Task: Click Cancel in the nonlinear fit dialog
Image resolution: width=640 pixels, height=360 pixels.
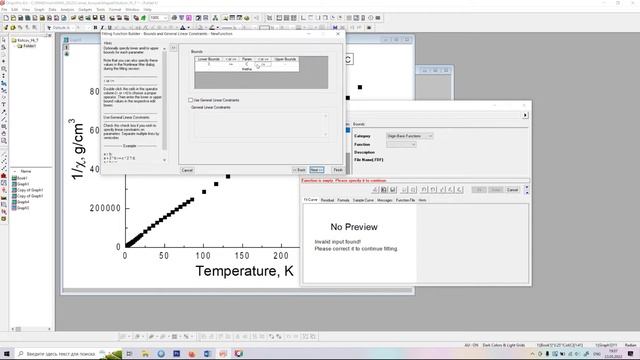Action: 512,190
